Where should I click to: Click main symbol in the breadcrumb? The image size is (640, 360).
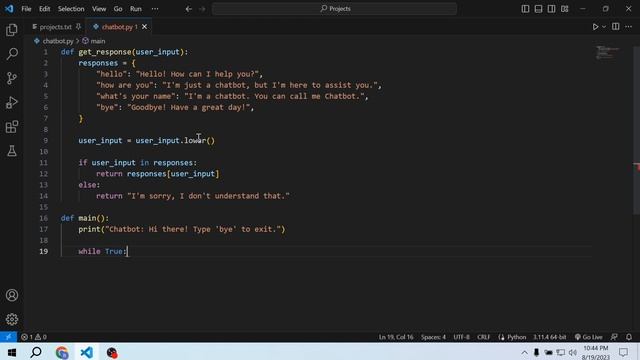[98, 41]
